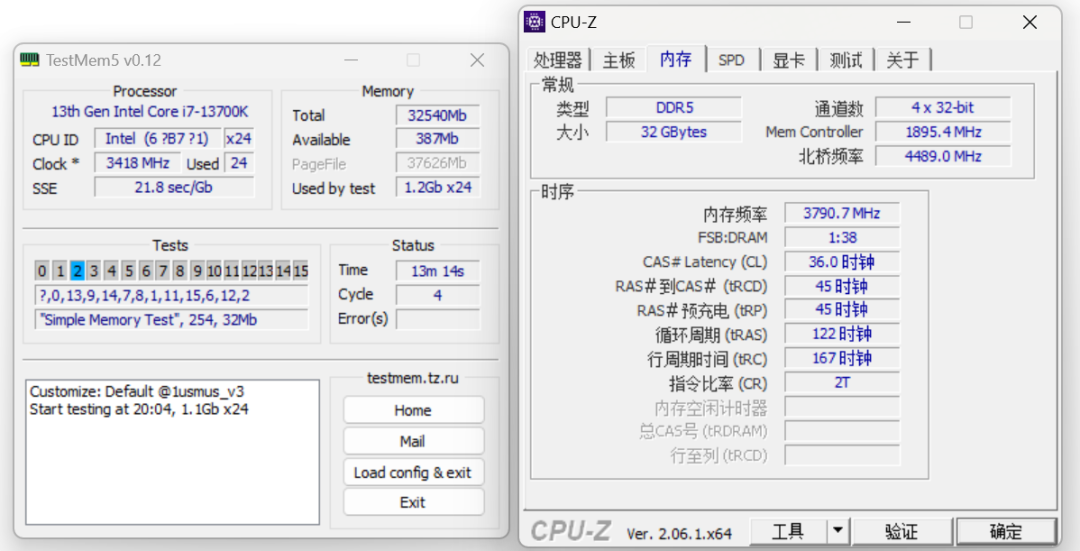Click CAS# Latency value 36.0 时钟
The height and width of the screenshot is (551, 1080).
(x=842, y=262)
